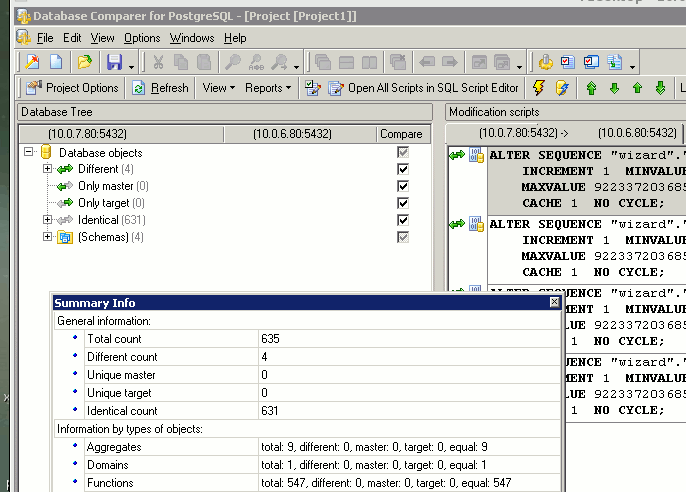Click the Identical count row label
The height and width of the screenshot is (492, 686).
[x=122, y=411]
